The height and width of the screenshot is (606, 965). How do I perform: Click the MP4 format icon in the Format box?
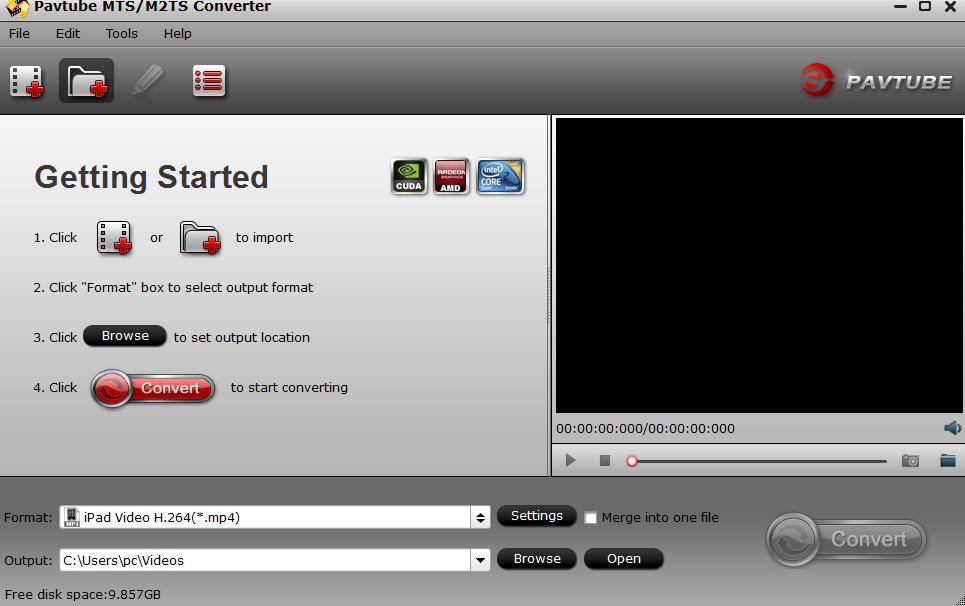click(72, 517)
